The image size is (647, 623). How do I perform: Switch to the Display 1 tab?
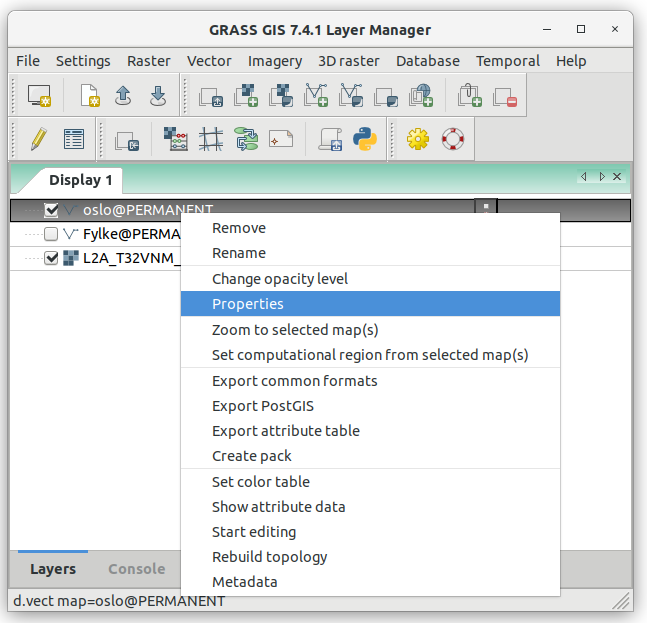click(x=80, y=180)
